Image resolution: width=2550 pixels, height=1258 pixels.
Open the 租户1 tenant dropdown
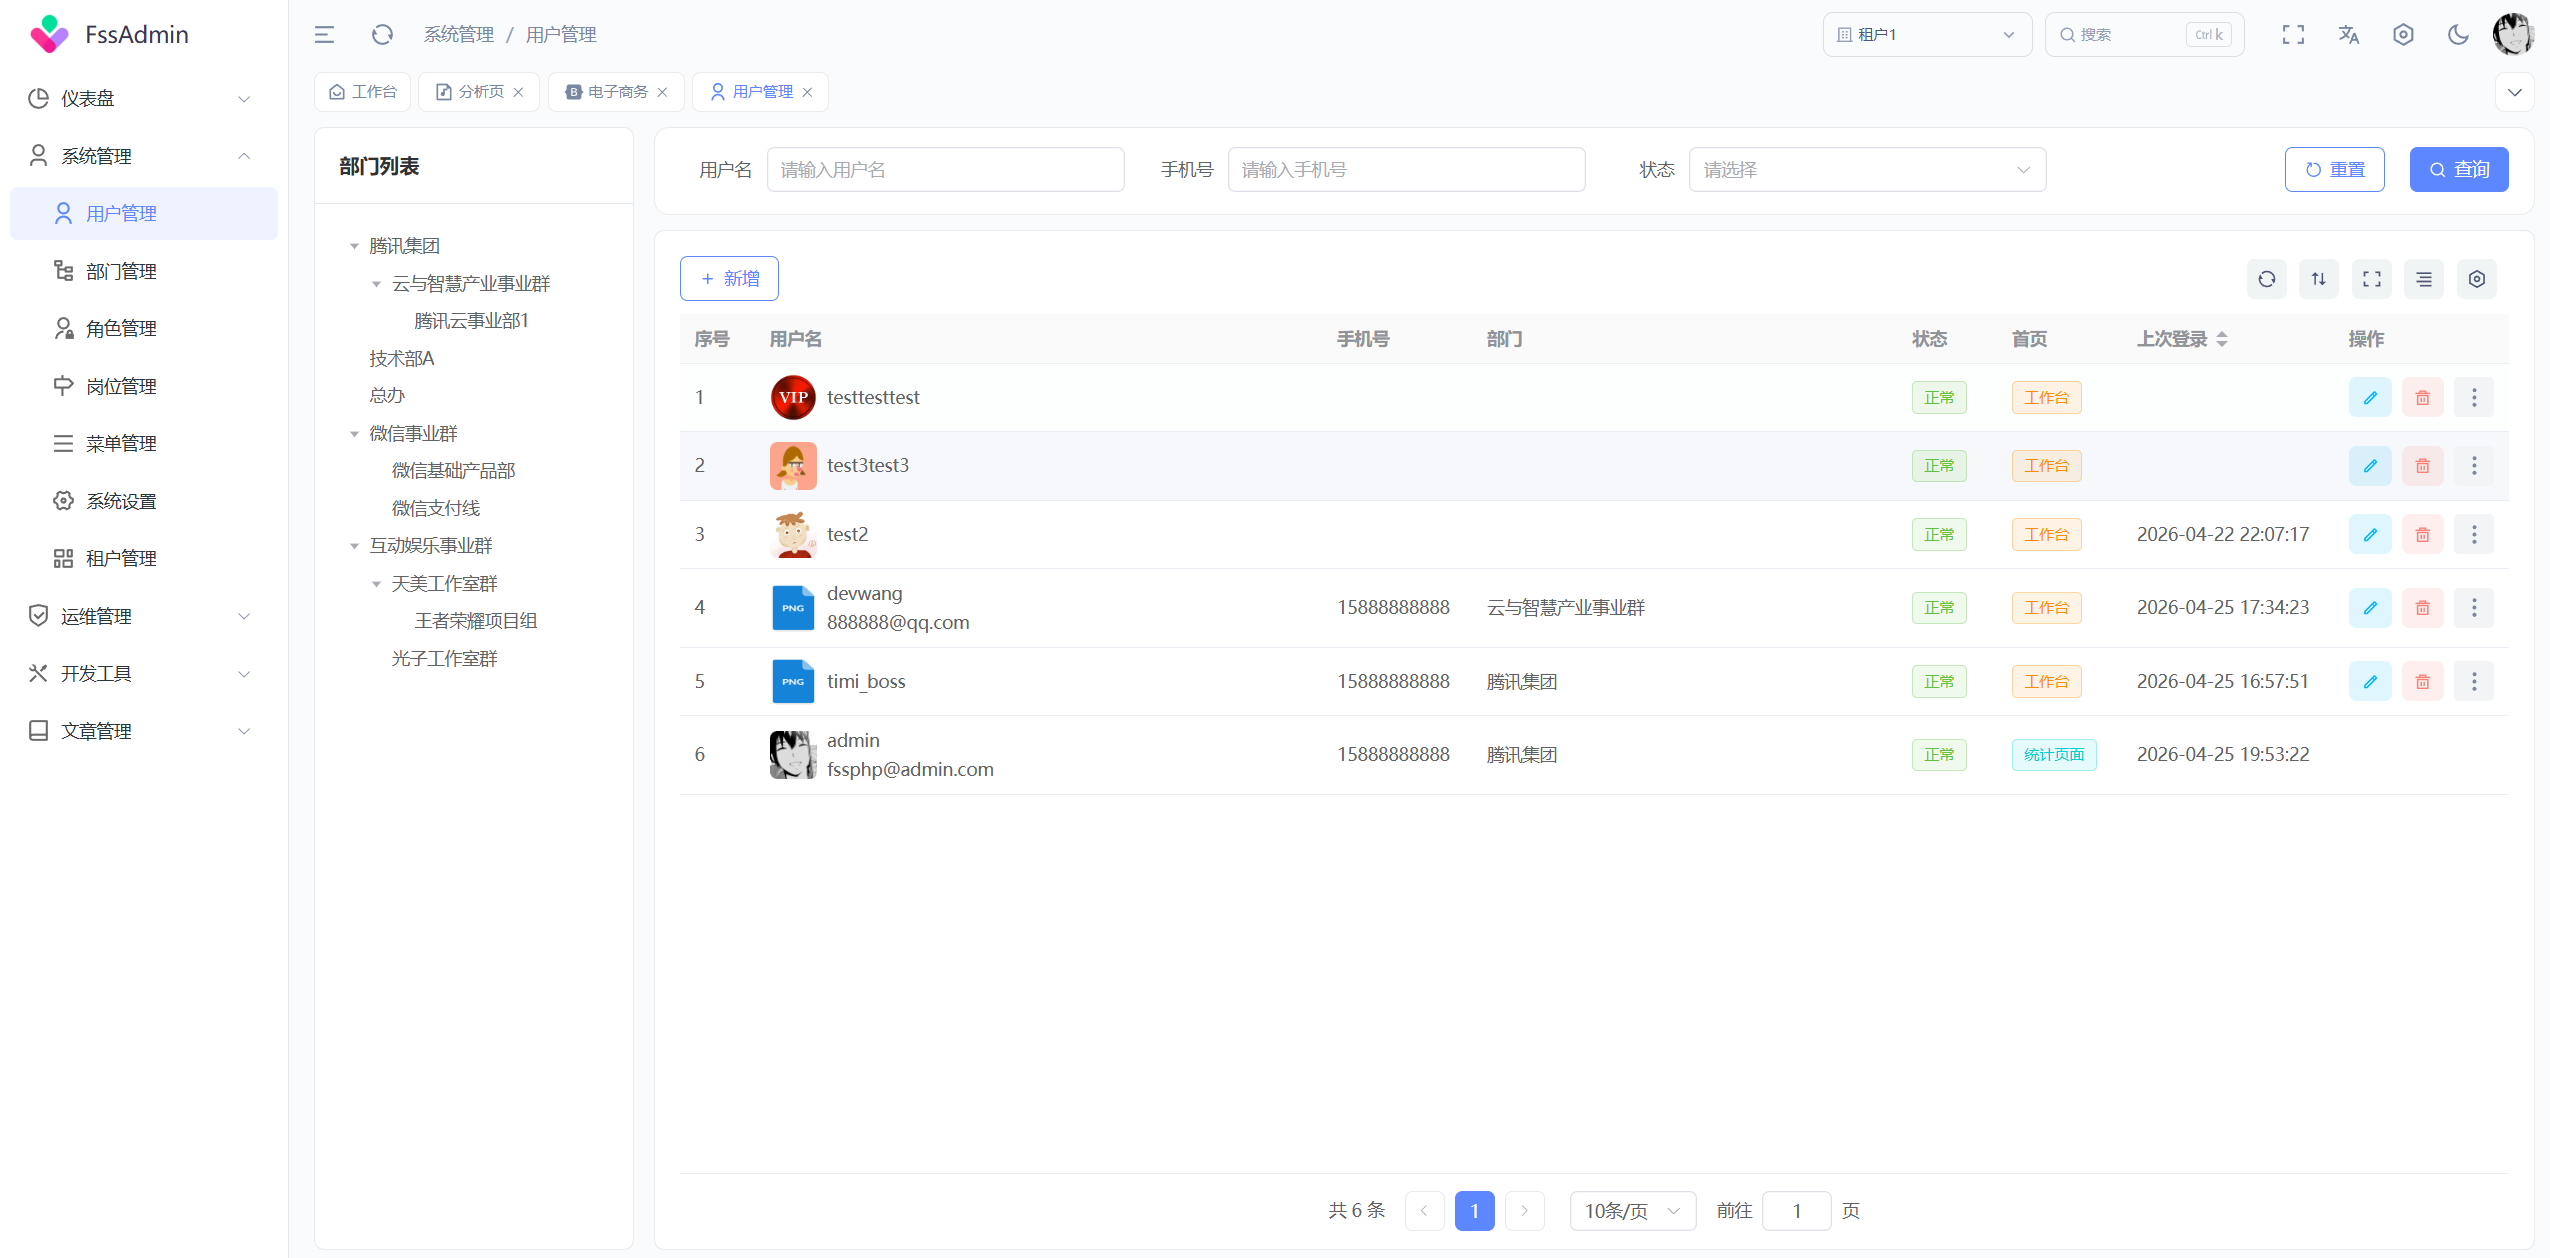pos(1926,35)
